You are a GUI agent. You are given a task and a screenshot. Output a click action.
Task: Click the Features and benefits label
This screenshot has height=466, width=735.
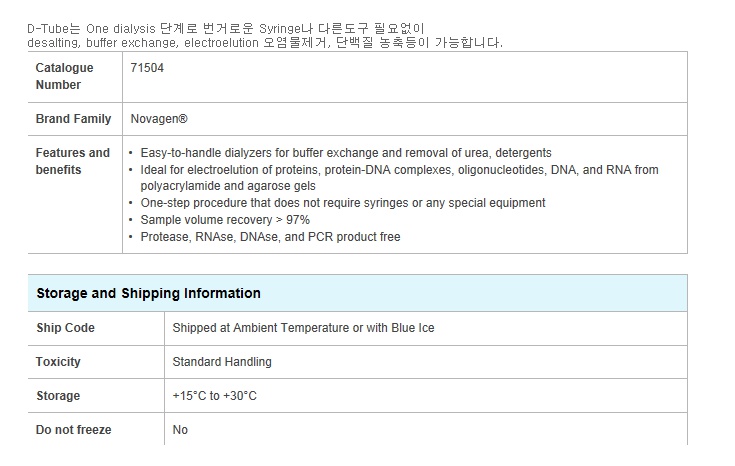[x=73, y=161]
